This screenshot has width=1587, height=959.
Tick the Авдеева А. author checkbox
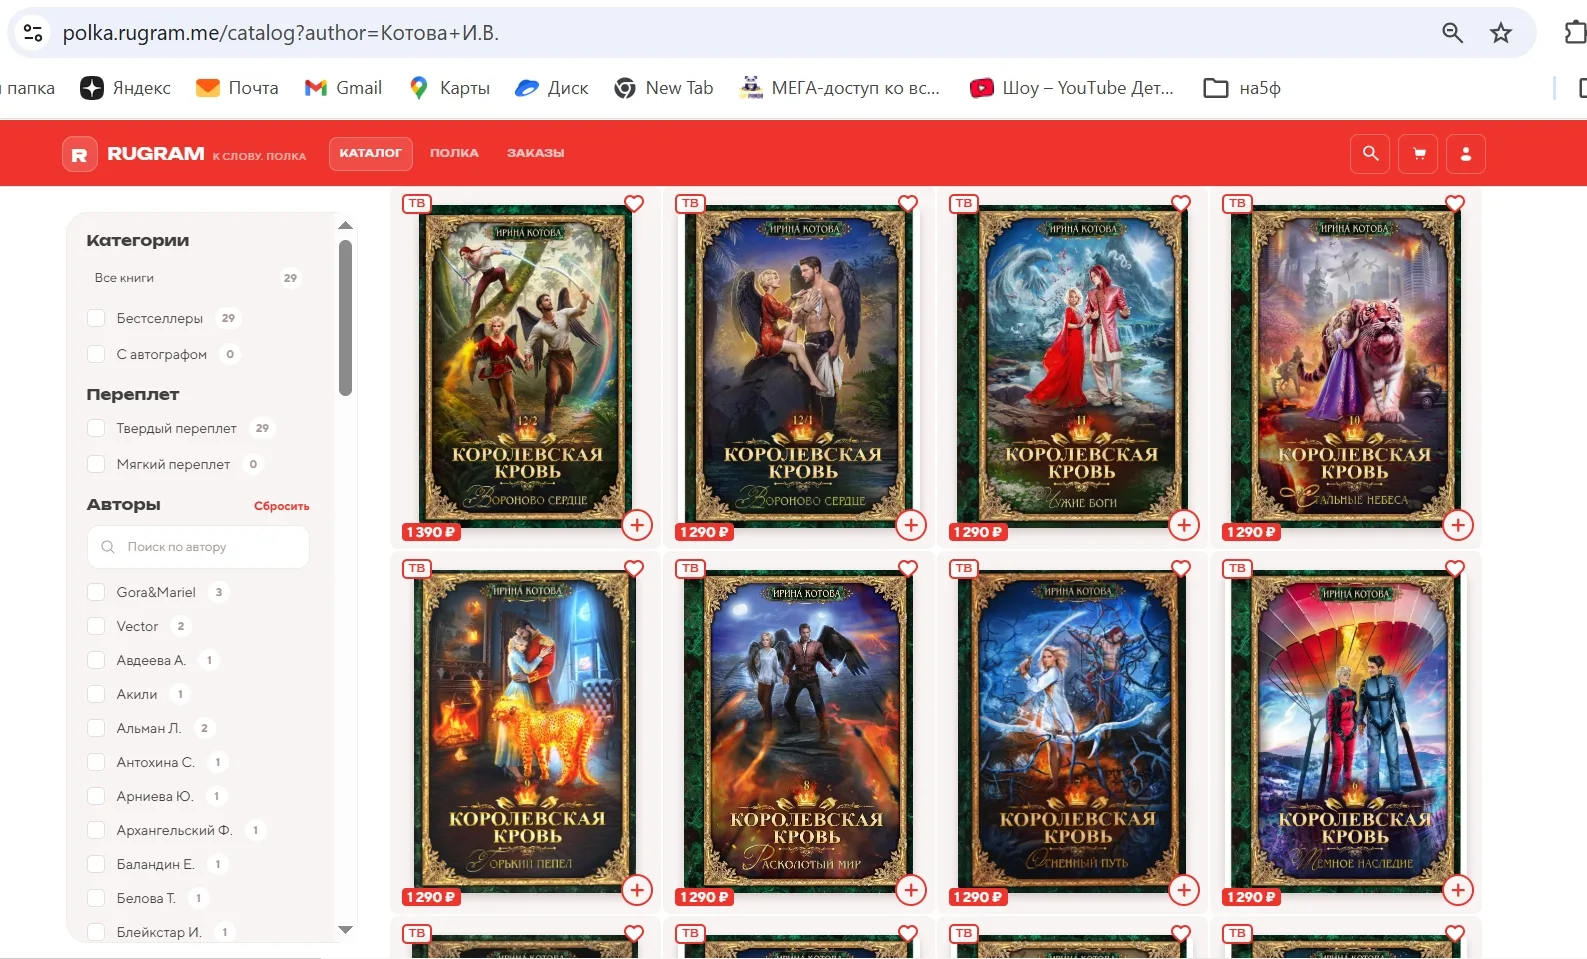click(x=96, y=660)
